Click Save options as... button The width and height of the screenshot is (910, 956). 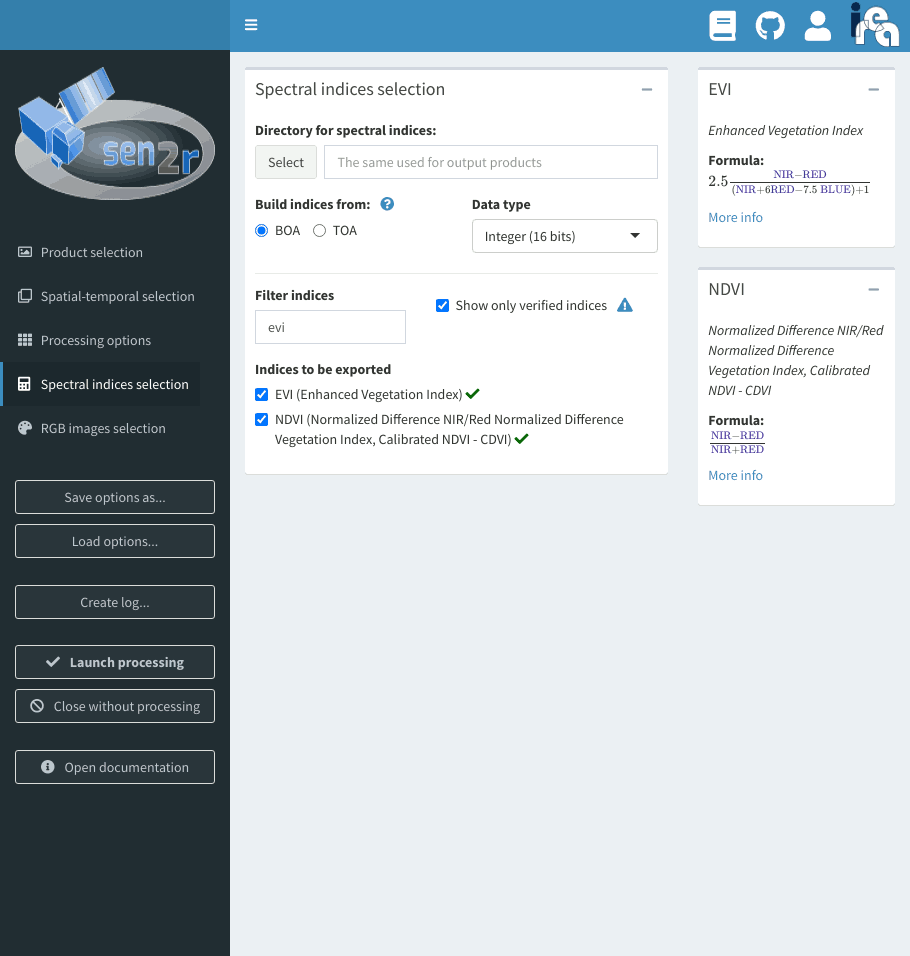click(115, 497)
